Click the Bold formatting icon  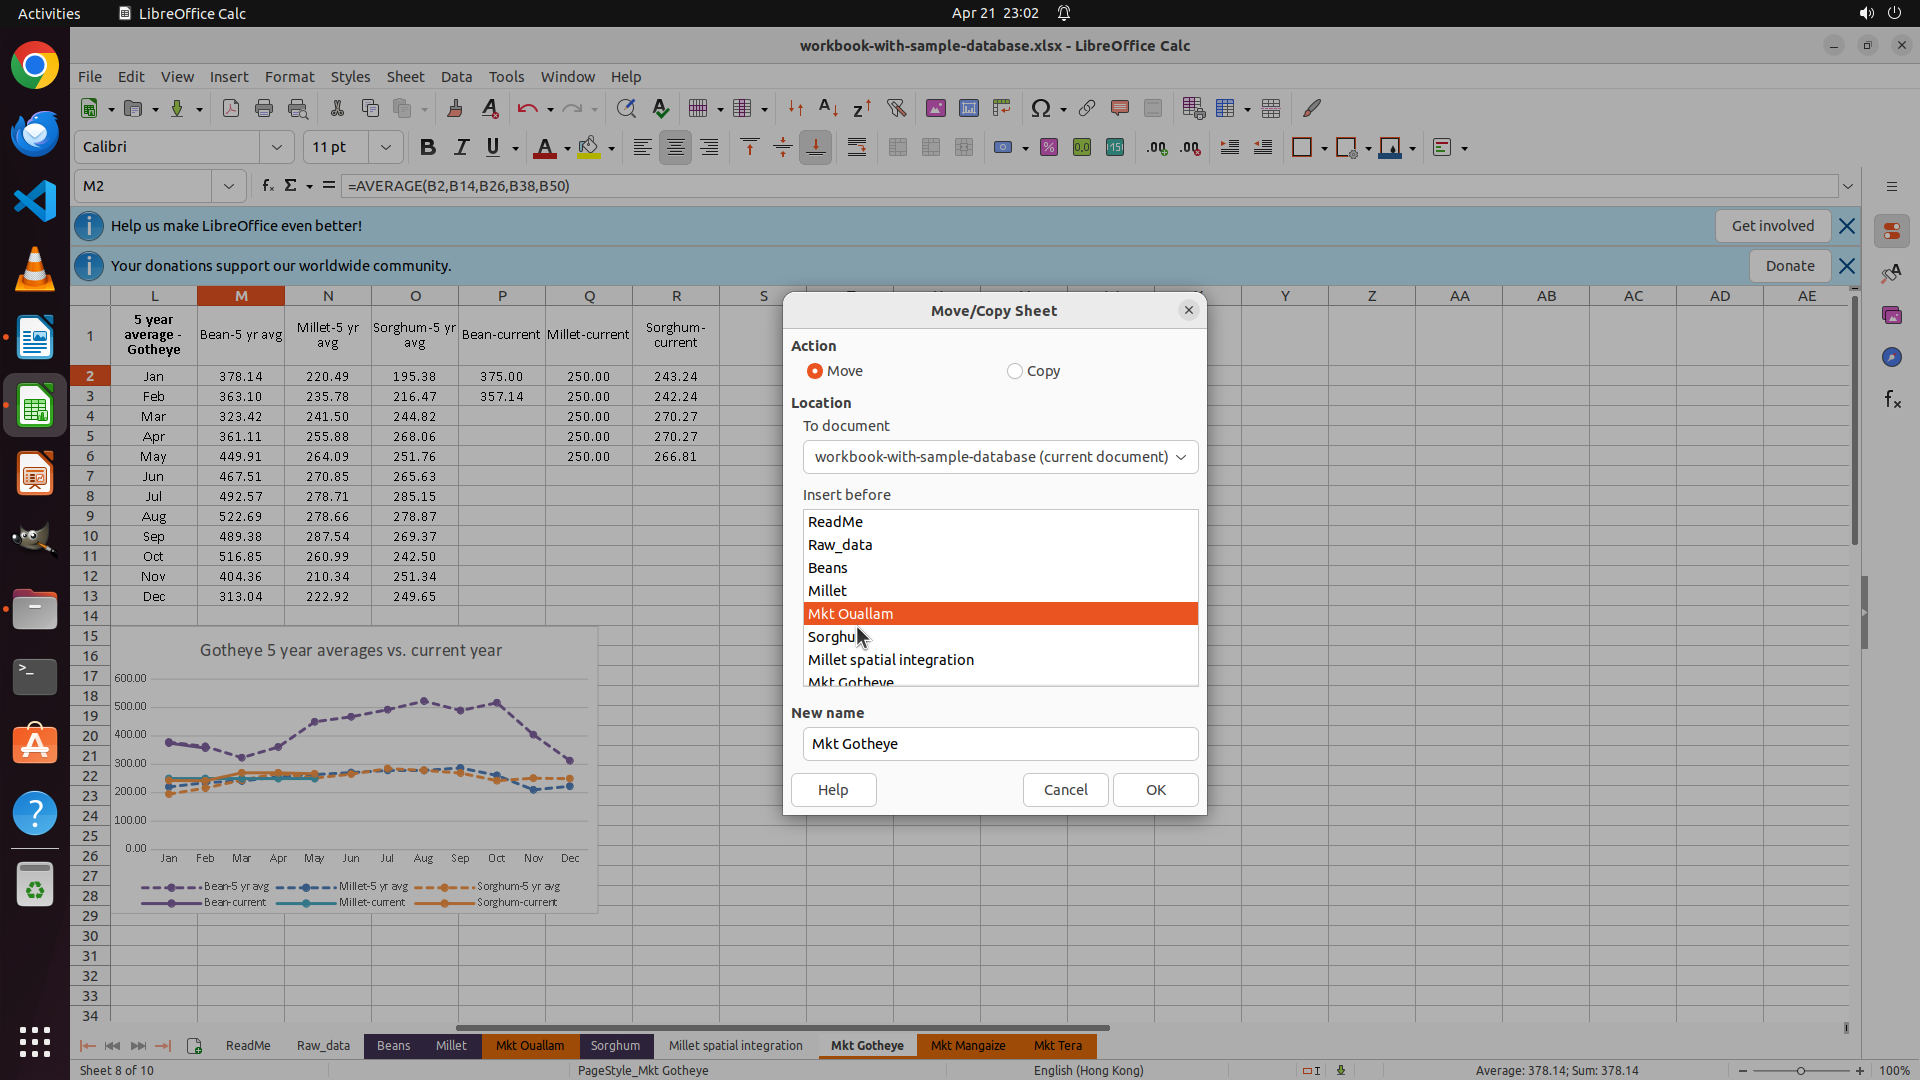[x=428, y=148]
